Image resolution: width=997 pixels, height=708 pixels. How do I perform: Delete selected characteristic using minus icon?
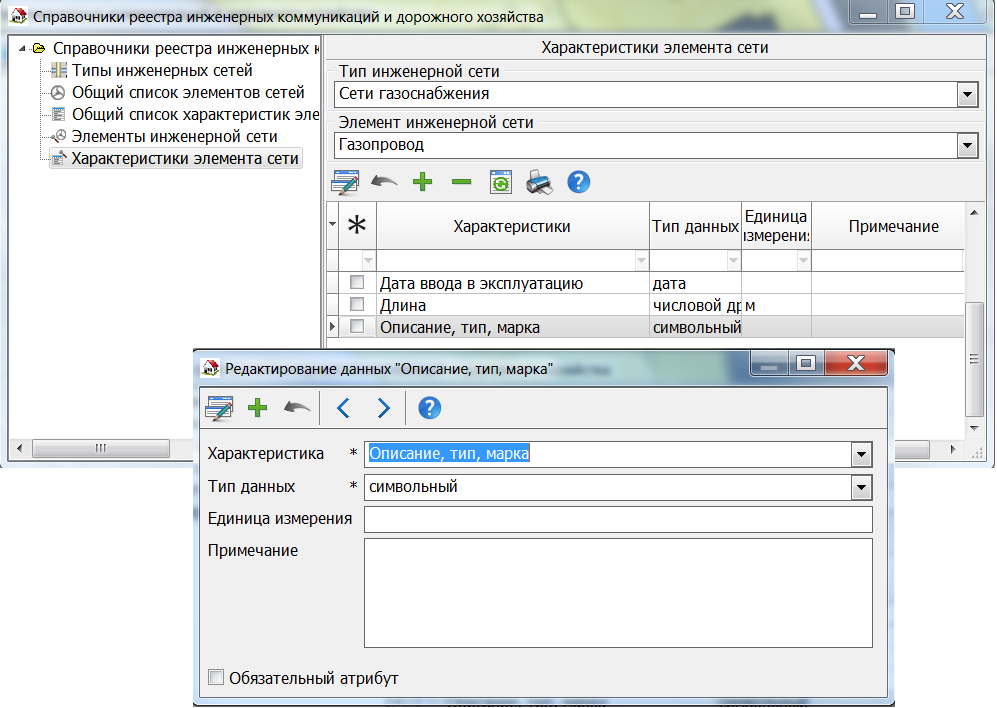(x=461, y=182)
